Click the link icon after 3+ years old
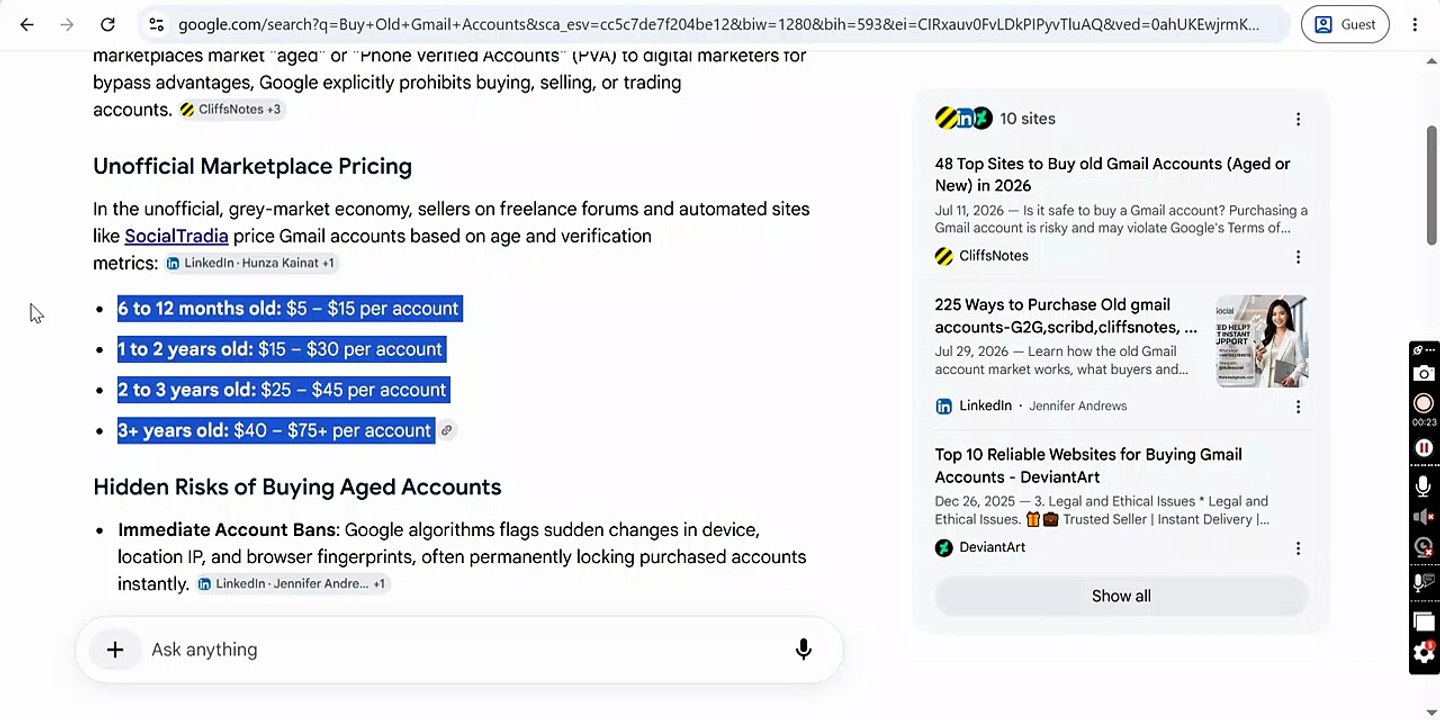 pos(447,431)
